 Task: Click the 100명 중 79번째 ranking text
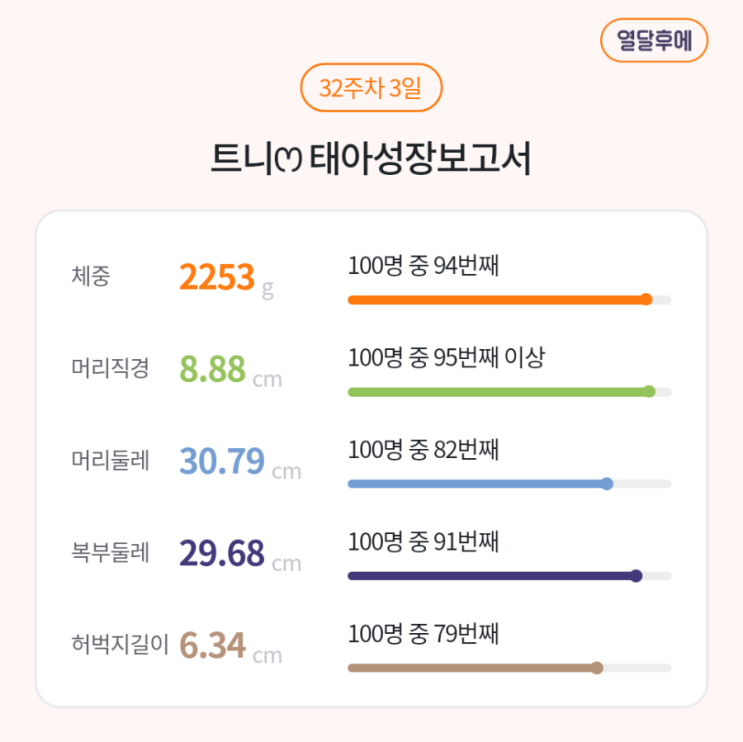pyautogui.click(x=423, y=634)
